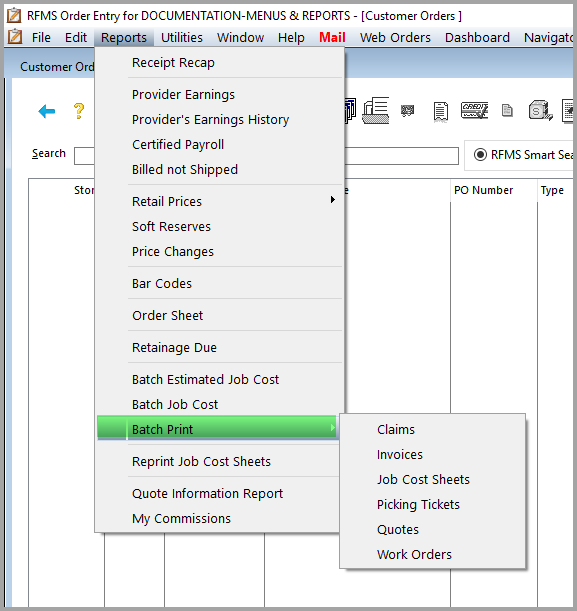Click the small gray cart toolbar icon
This screenshot has width=577, height=611.
coord(408,111)
